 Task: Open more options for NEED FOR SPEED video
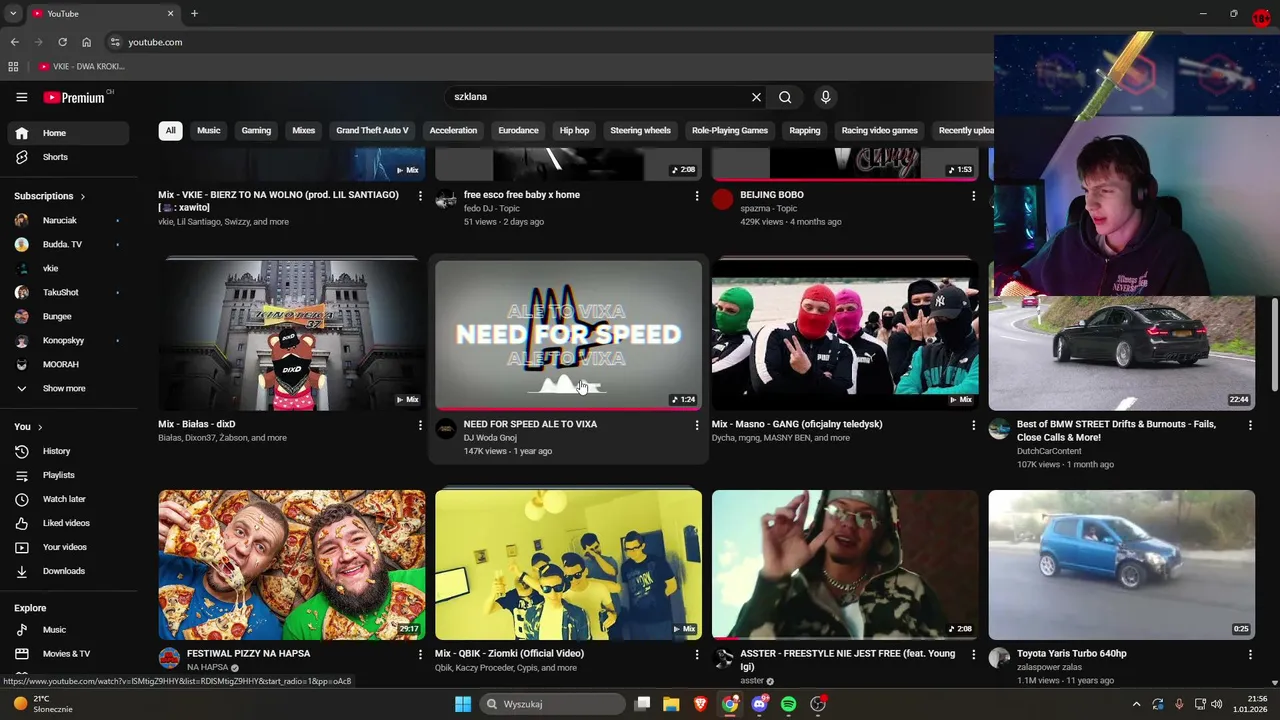coord(697,425)
